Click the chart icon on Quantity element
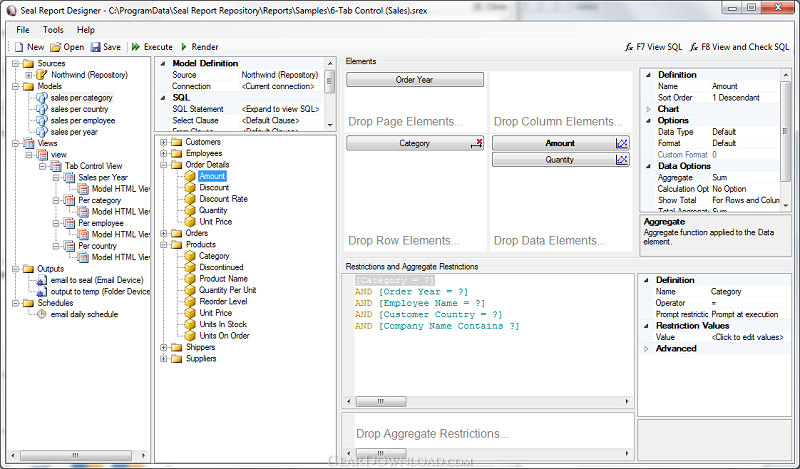The image size is (800, 469). pos(621,160)
